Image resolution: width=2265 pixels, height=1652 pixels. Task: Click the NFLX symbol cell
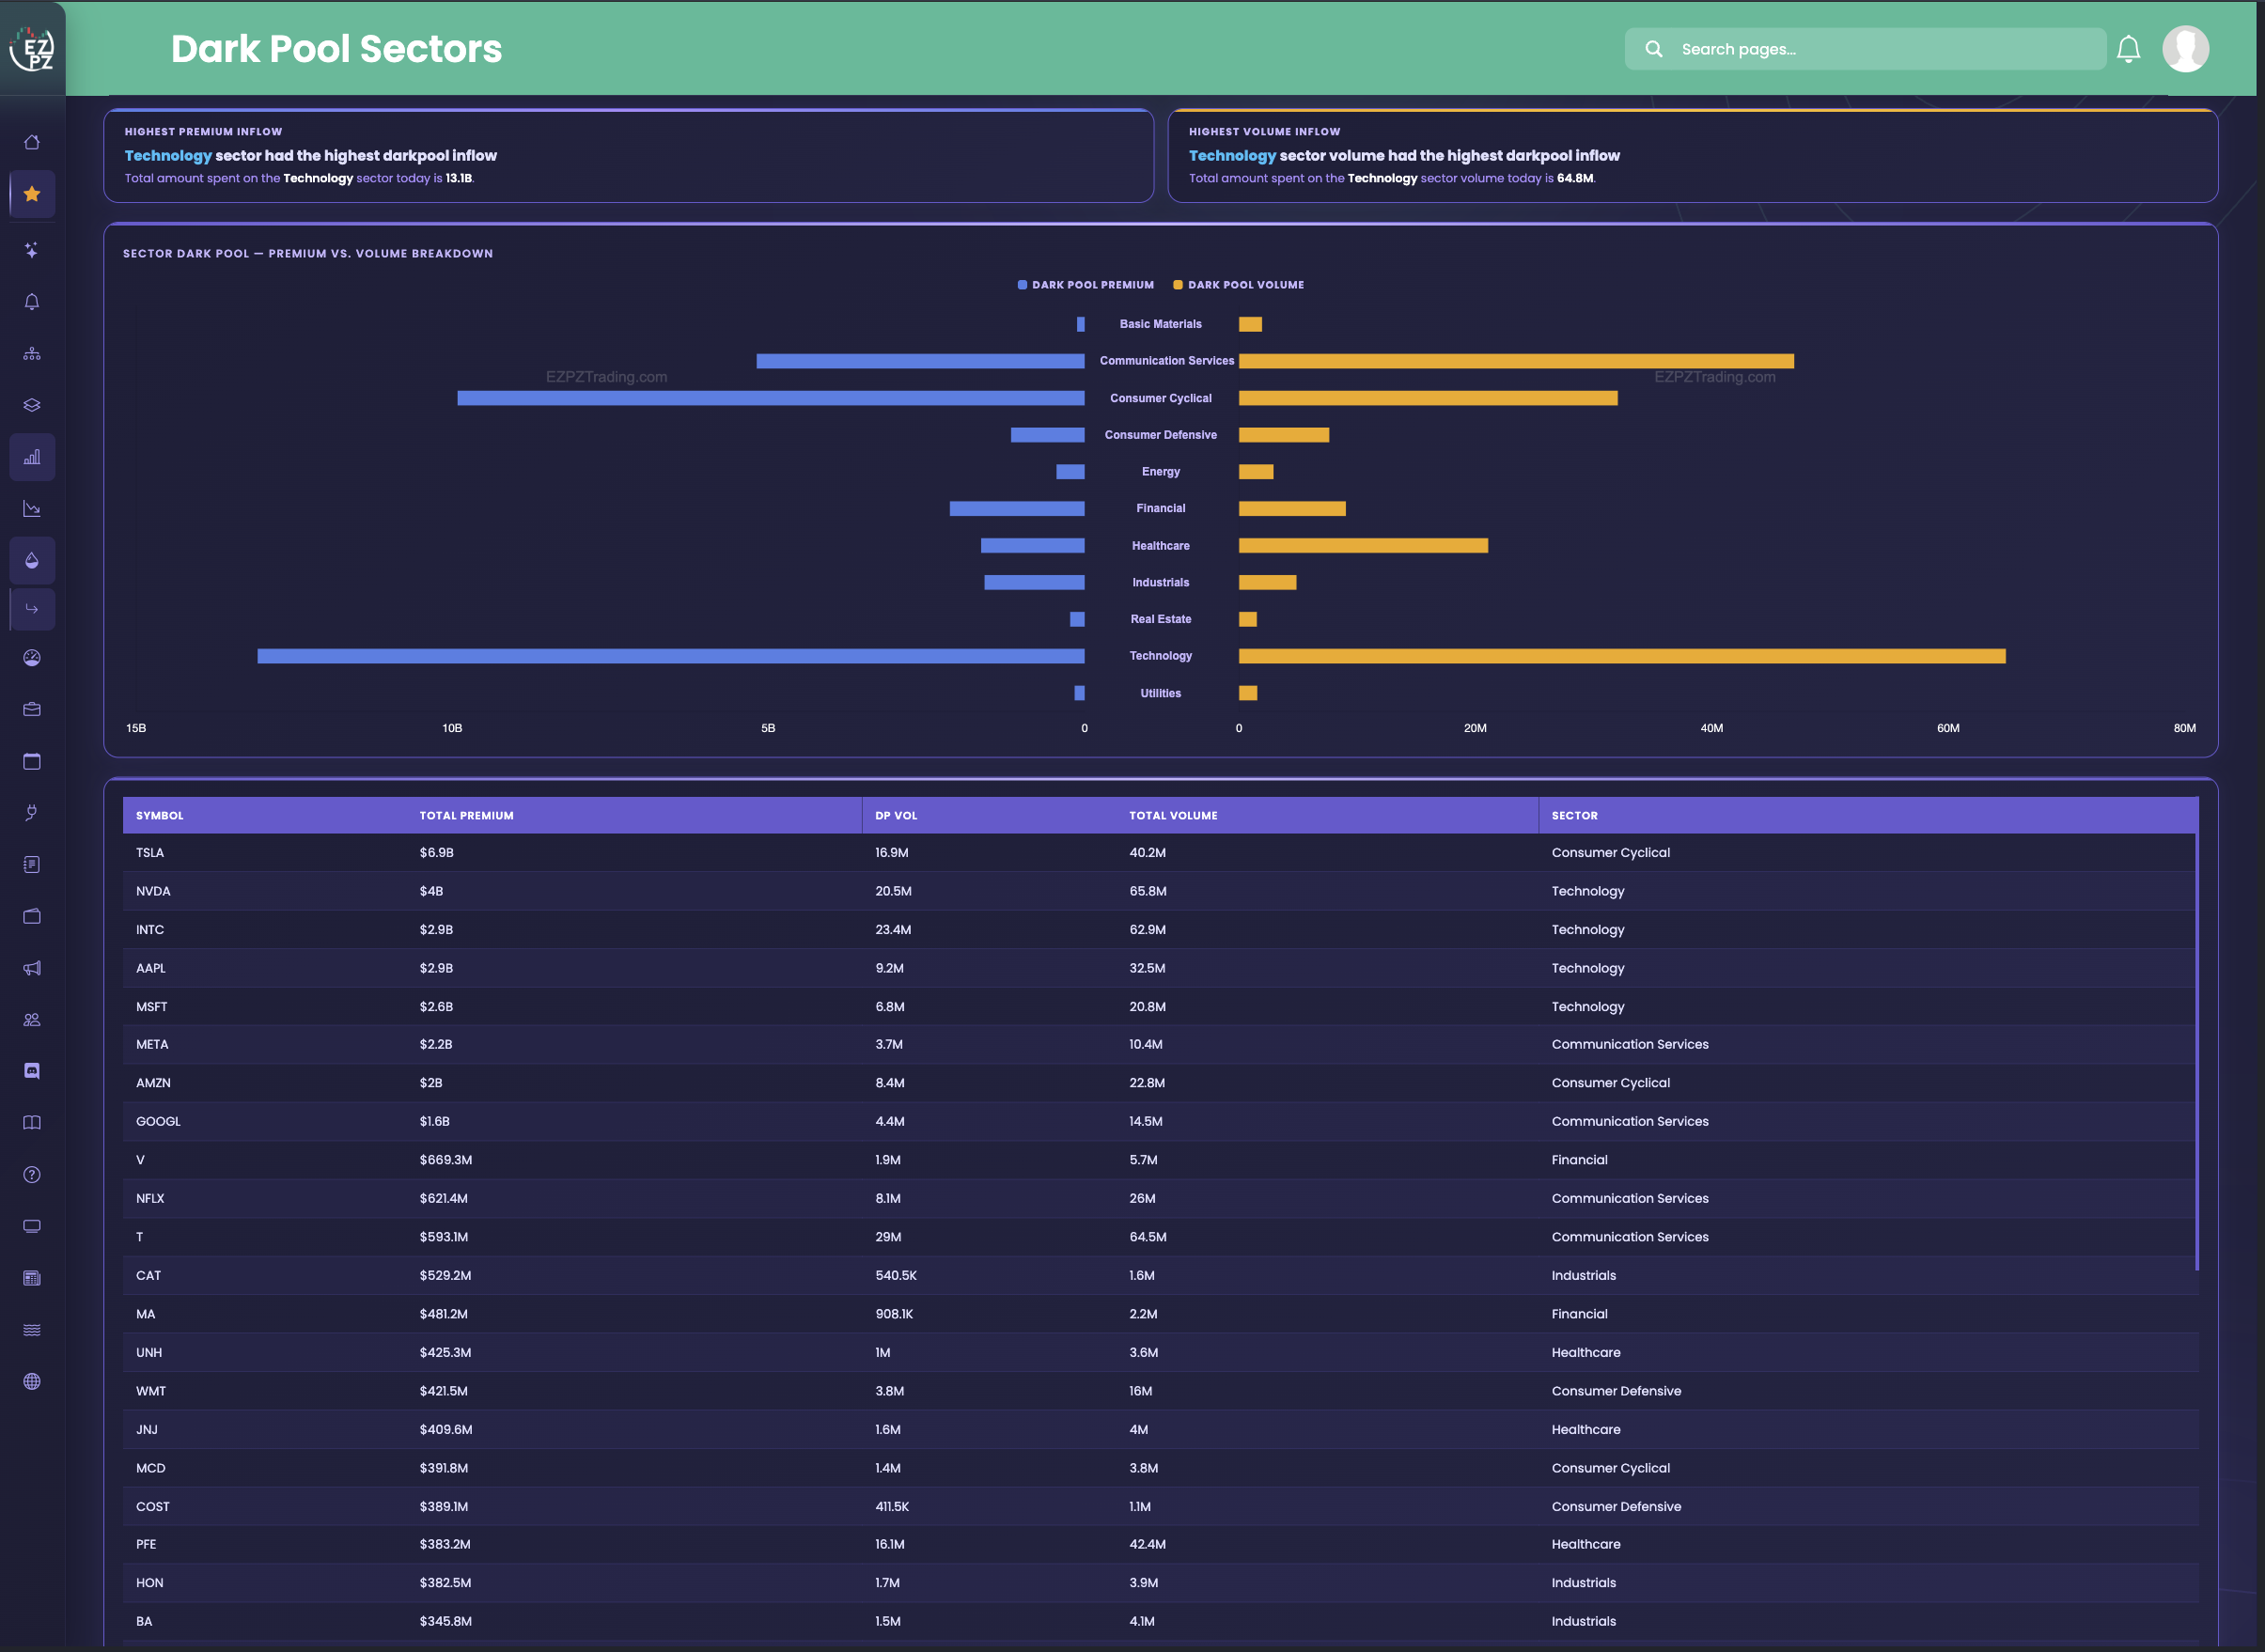click(x=150, y=1199)
